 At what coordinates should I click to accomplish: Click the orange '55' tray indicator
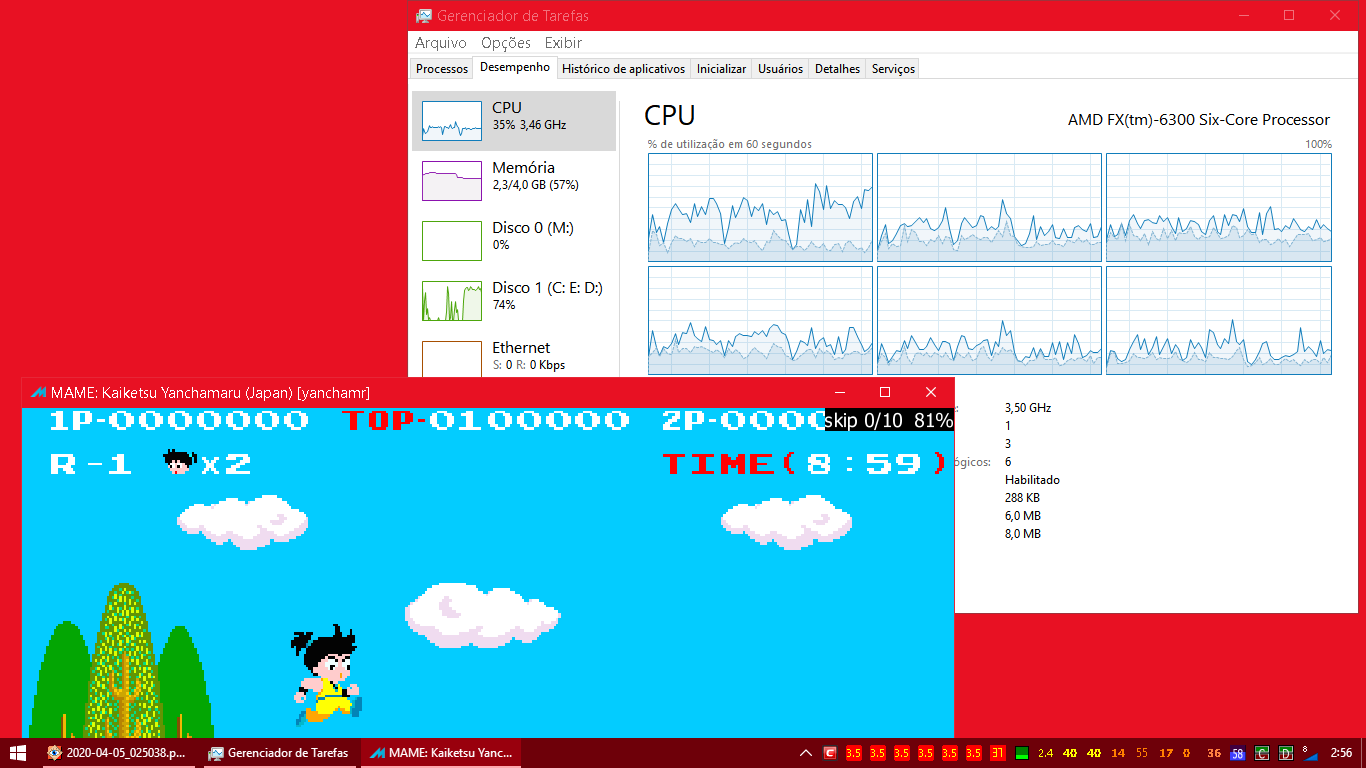pyautogui.click(x=1142, y=753)
